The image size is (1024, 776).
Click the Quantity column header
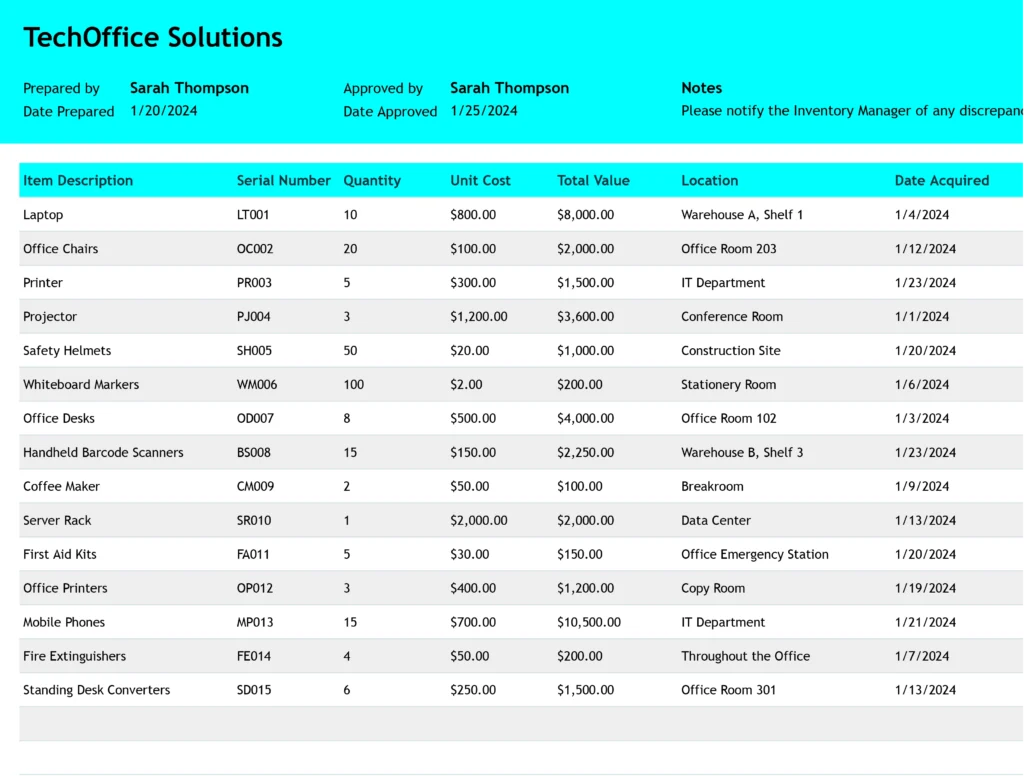coord(372,180)
